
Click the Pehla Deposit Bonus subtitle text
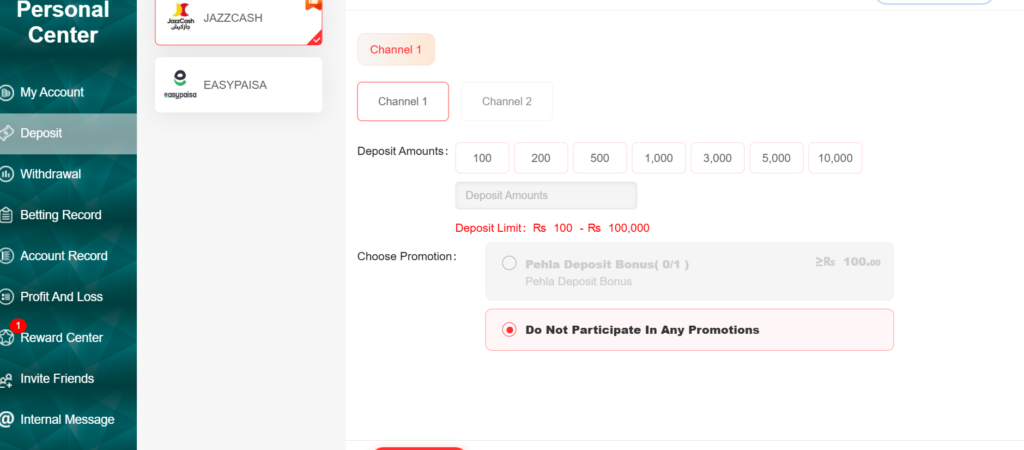[579, 281]
